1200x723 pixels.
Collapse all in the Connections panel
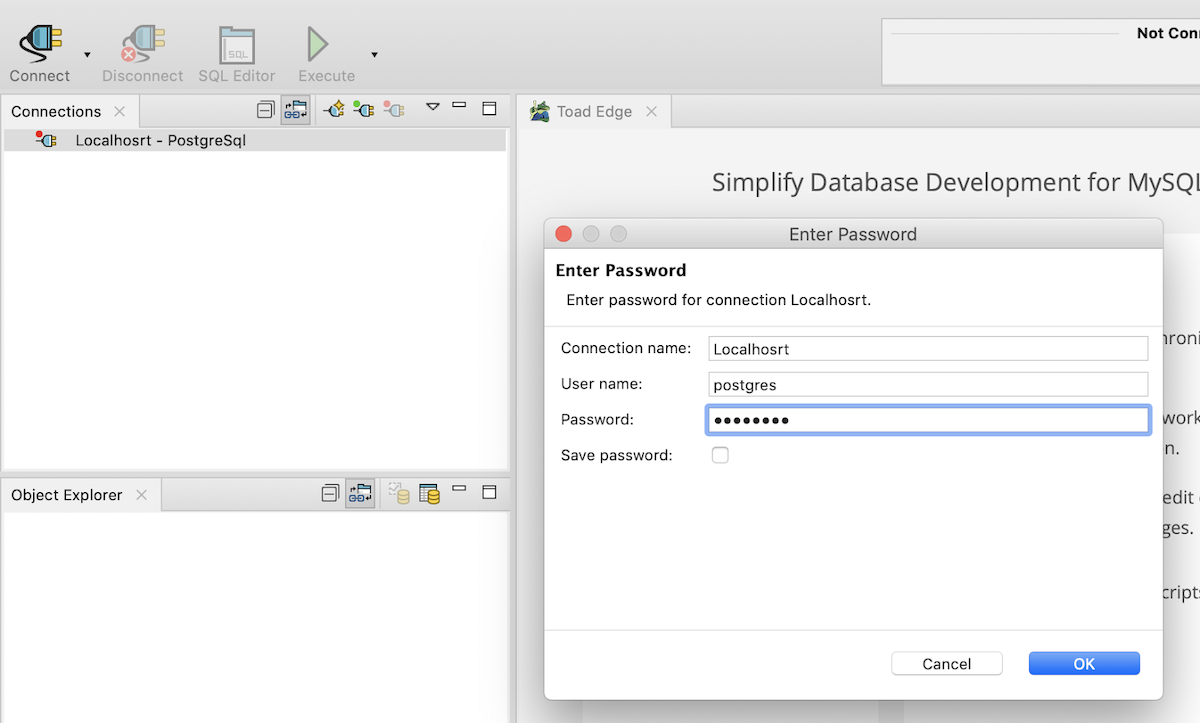(x=265, y=109)
